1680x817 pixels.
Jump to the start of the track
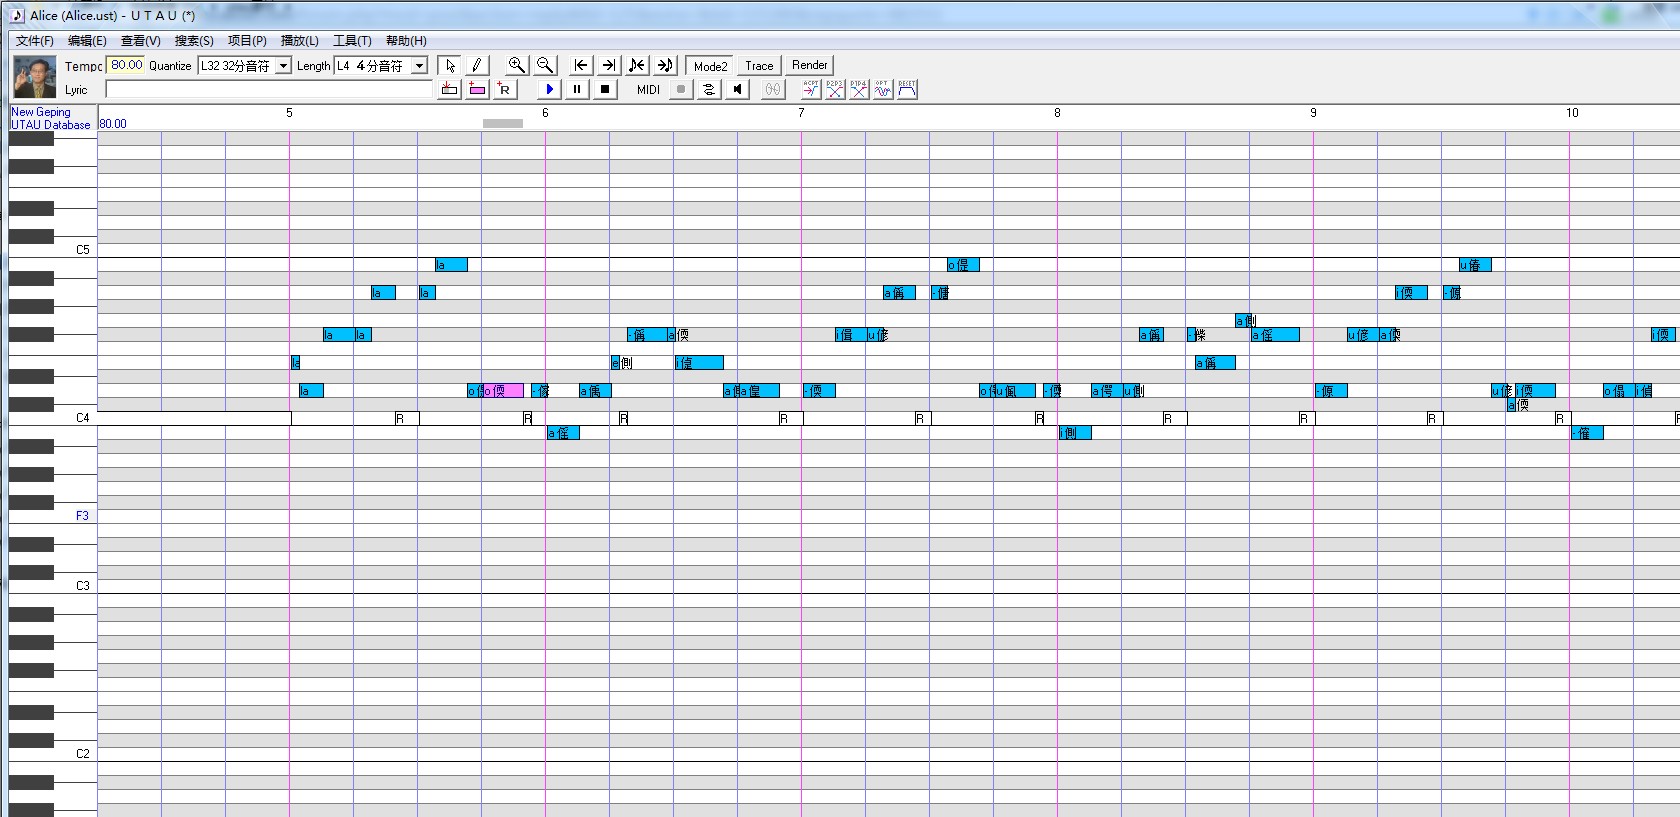[581, 65]
